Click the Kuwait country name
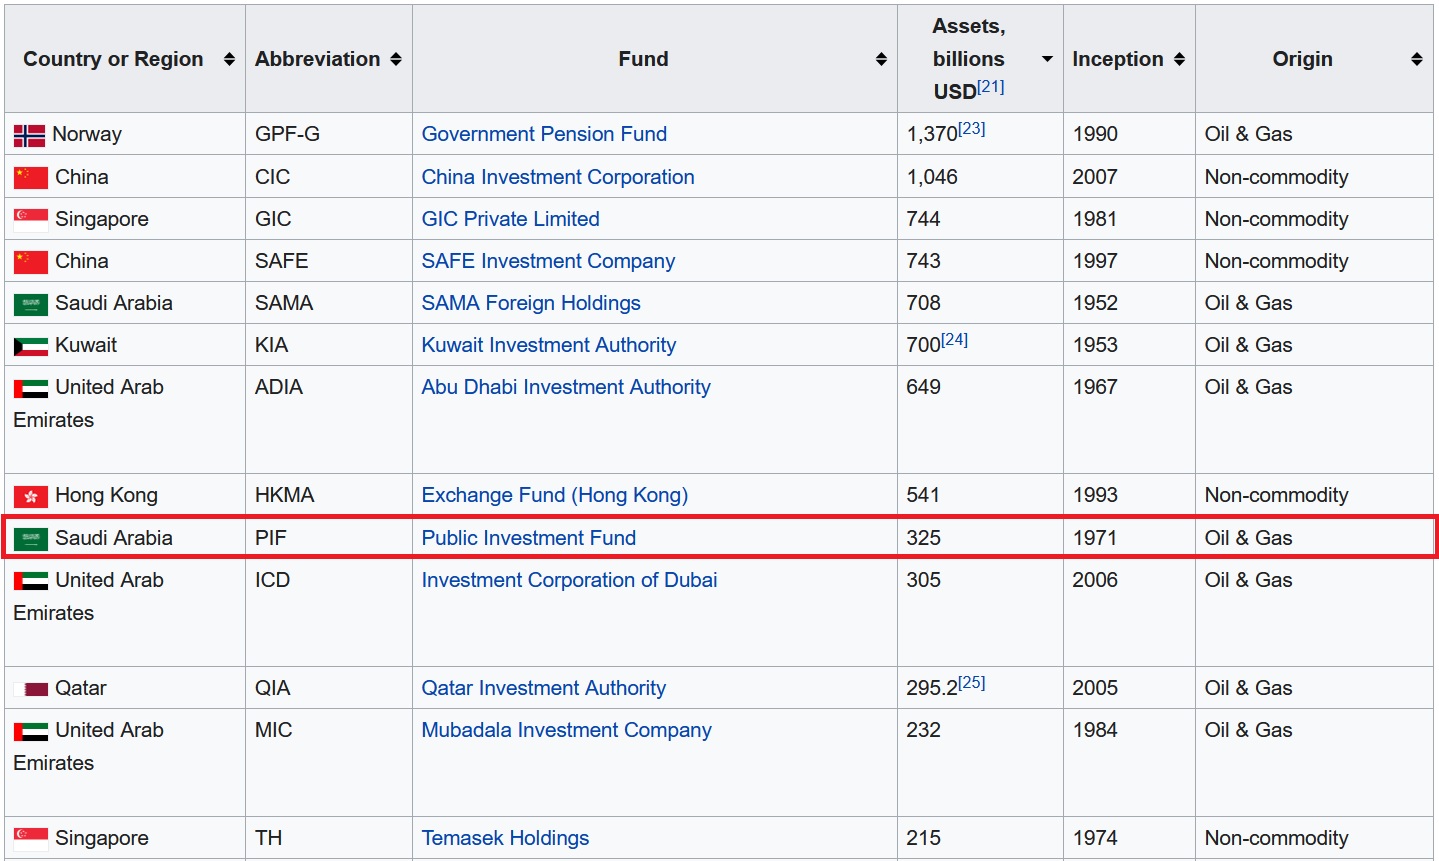Image resolution: width=1439 pixels, height=861 pixels. (x=86, y=345)
